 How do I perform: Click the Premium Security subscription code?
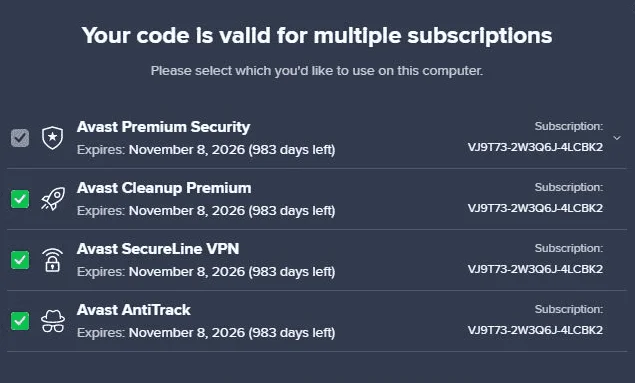click(535, 147)
